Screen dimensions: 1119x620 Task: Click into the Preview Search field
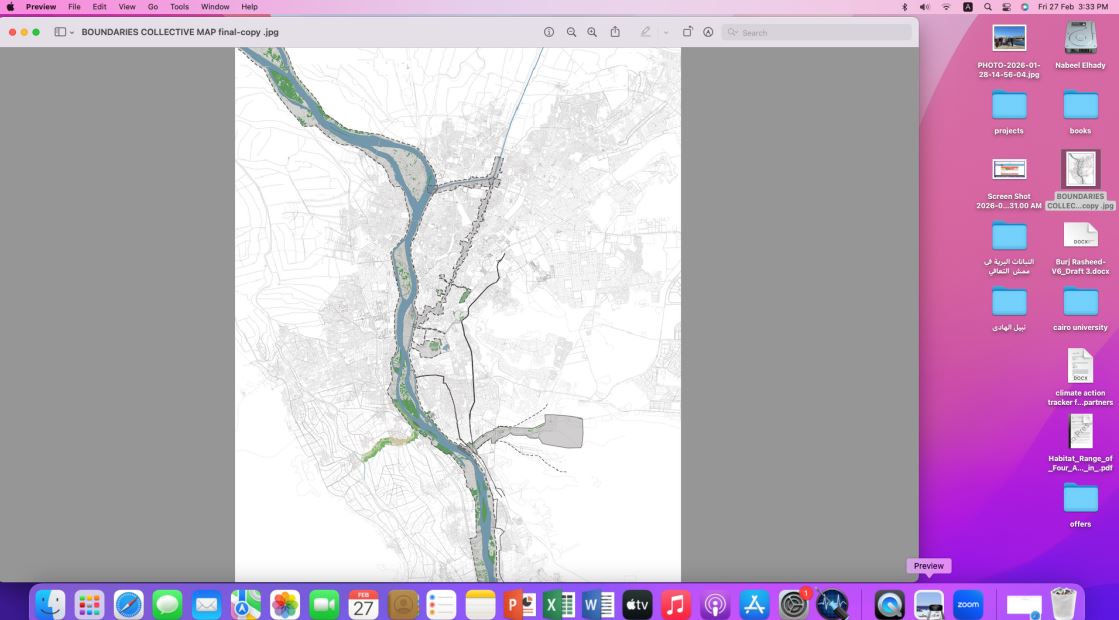tap(816, 33)
